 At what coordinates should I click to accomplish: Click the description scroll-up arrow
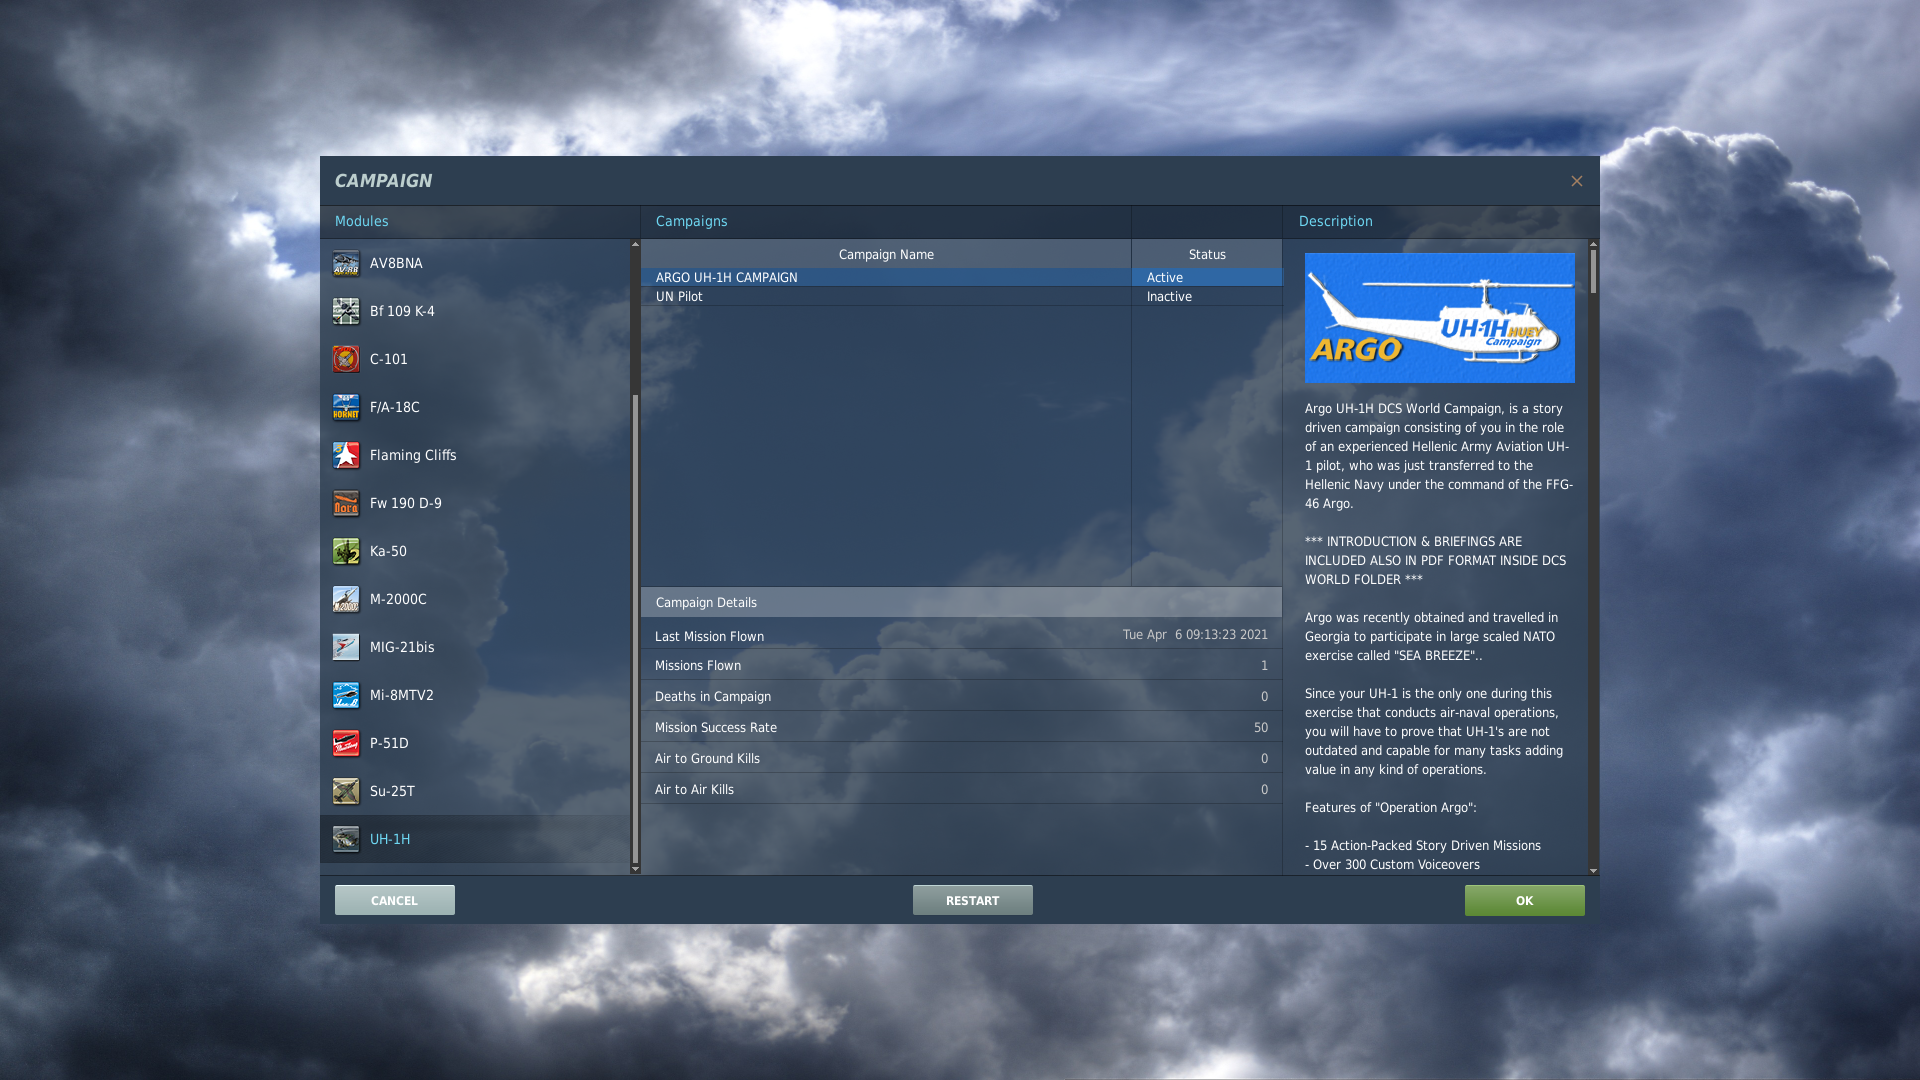click(1593, 244)
